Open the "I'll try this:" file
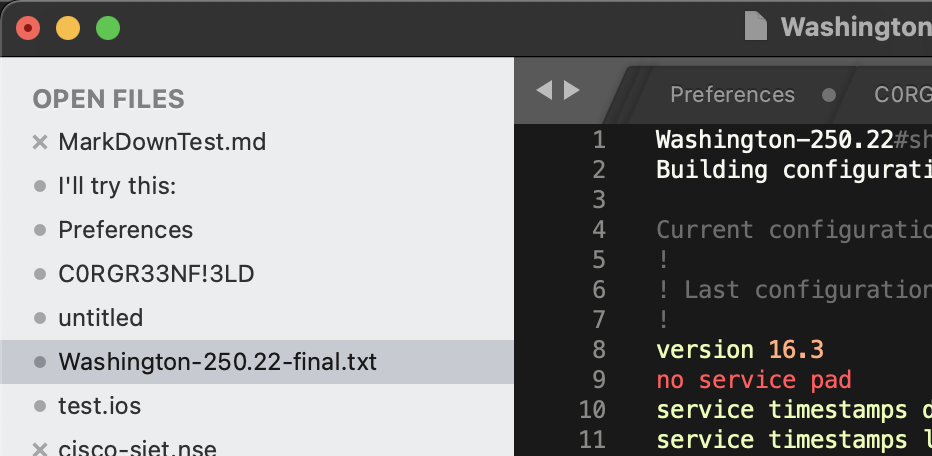932x456 pixels. point(117,186)
